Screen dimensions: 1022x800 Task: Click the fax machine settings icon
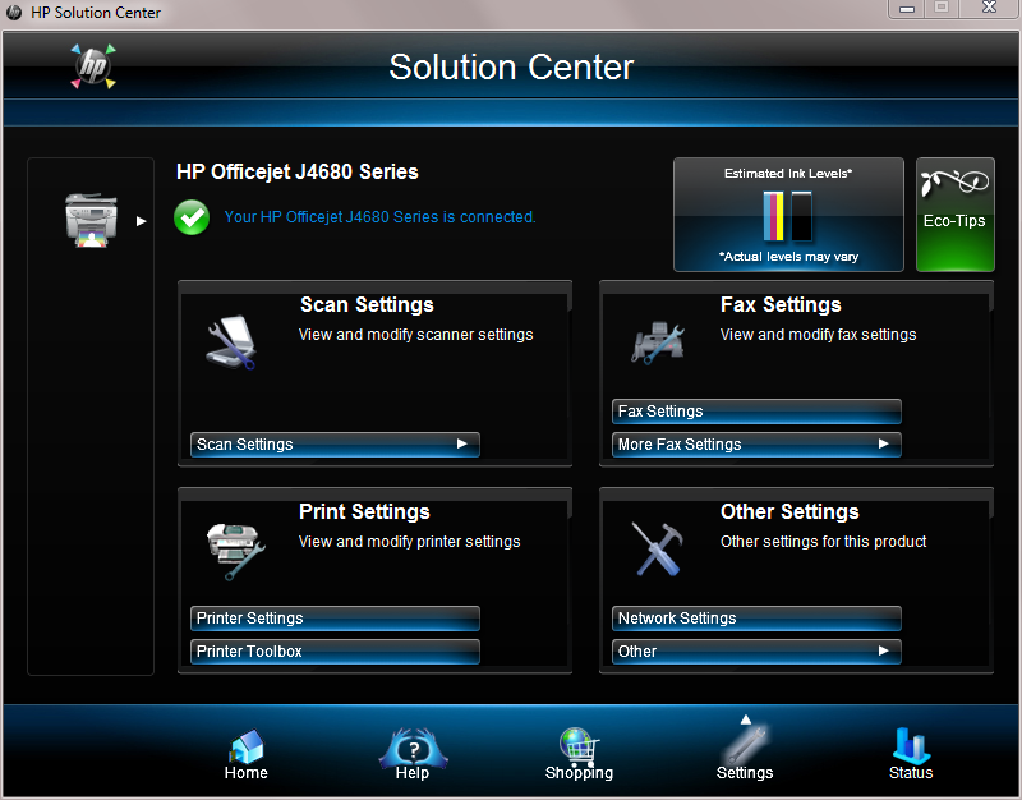point(658,342)
